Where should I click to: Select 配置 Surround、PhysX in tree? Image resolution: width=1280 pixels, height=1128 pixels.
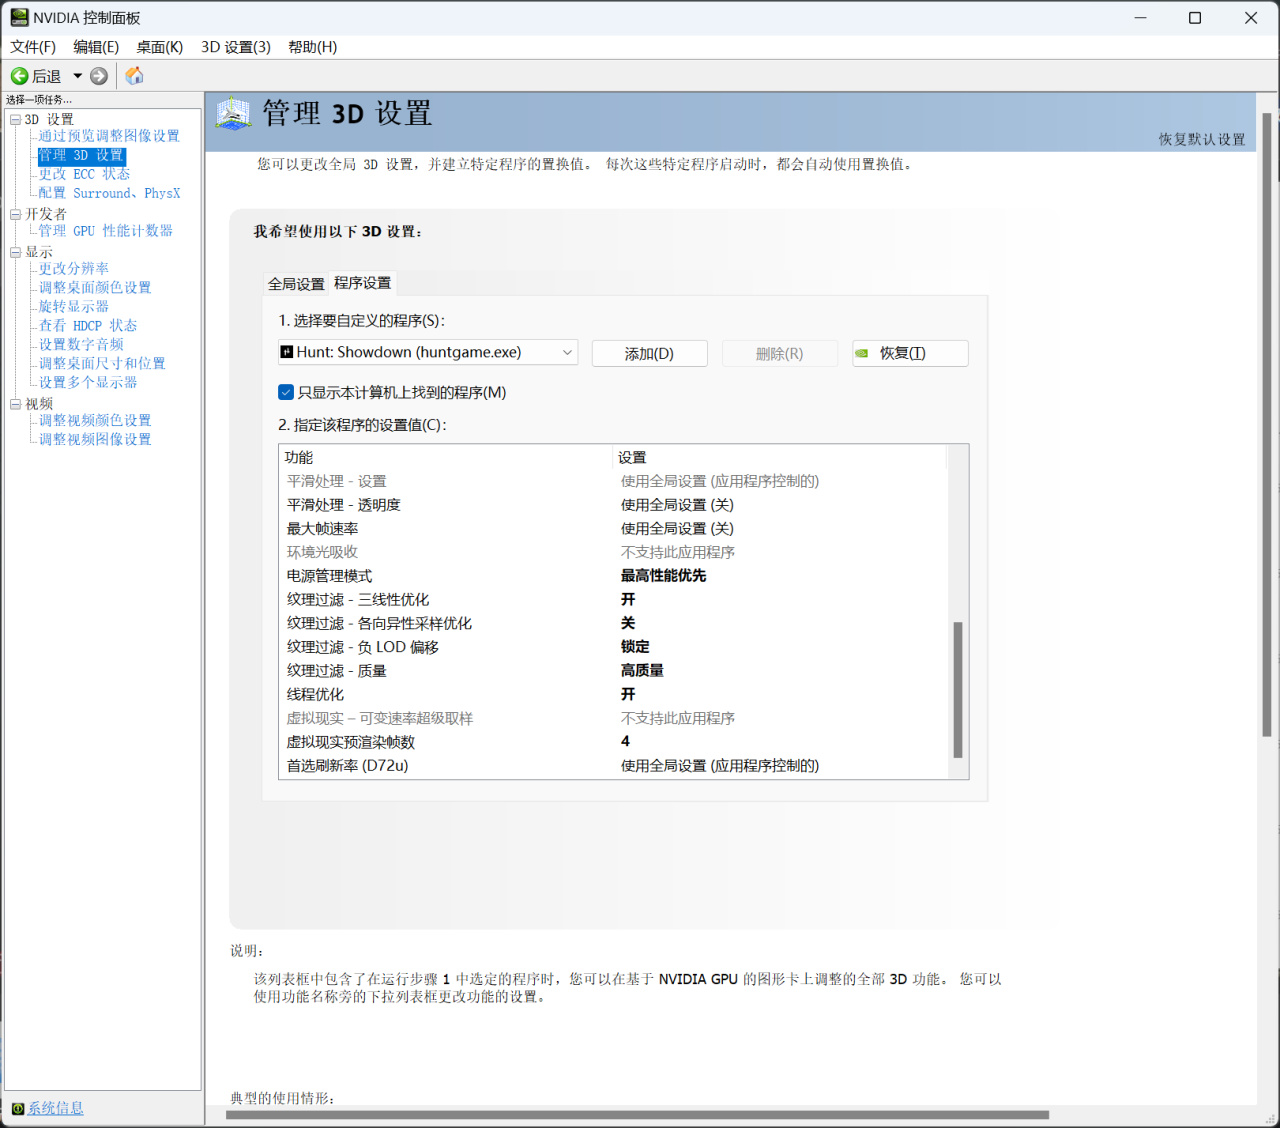[x=110, y=193]
